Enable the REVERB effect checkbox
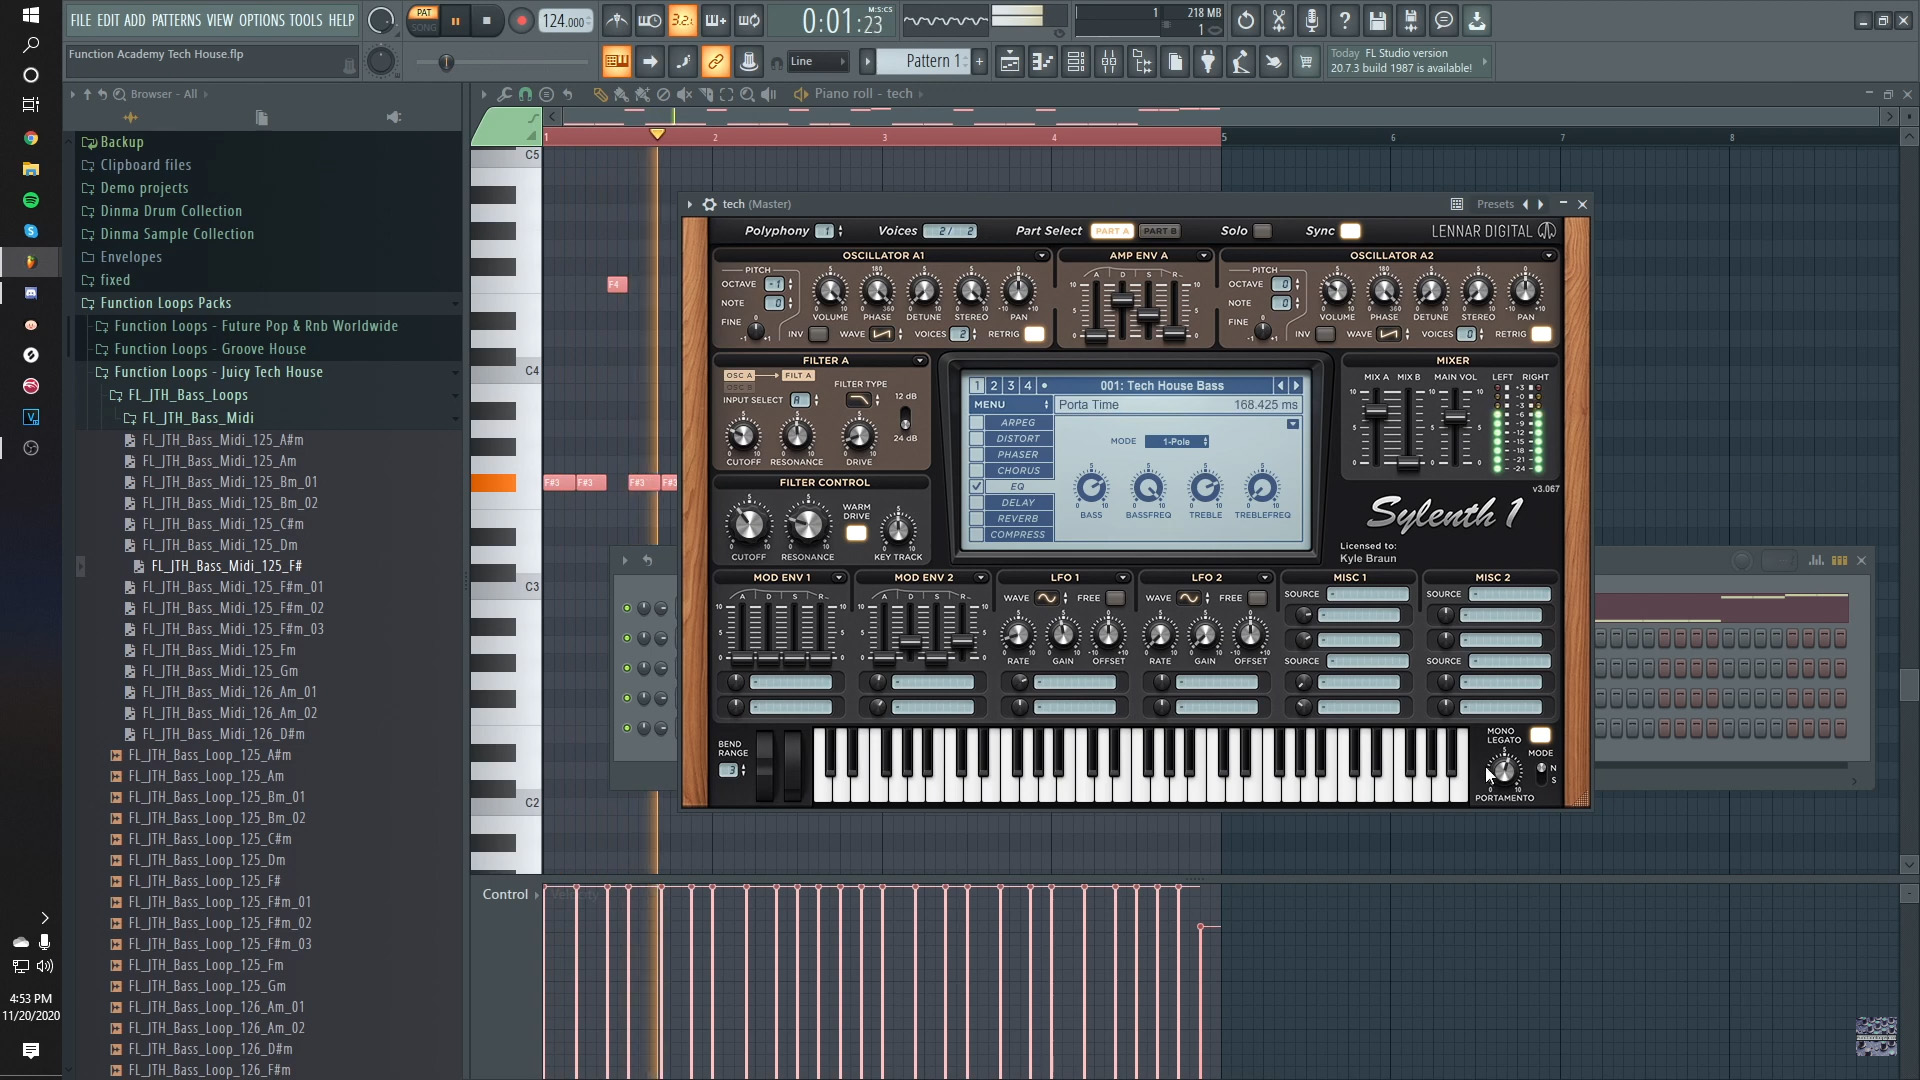The width and height of the screenshot is (1920, 1080). pos(976,519)
